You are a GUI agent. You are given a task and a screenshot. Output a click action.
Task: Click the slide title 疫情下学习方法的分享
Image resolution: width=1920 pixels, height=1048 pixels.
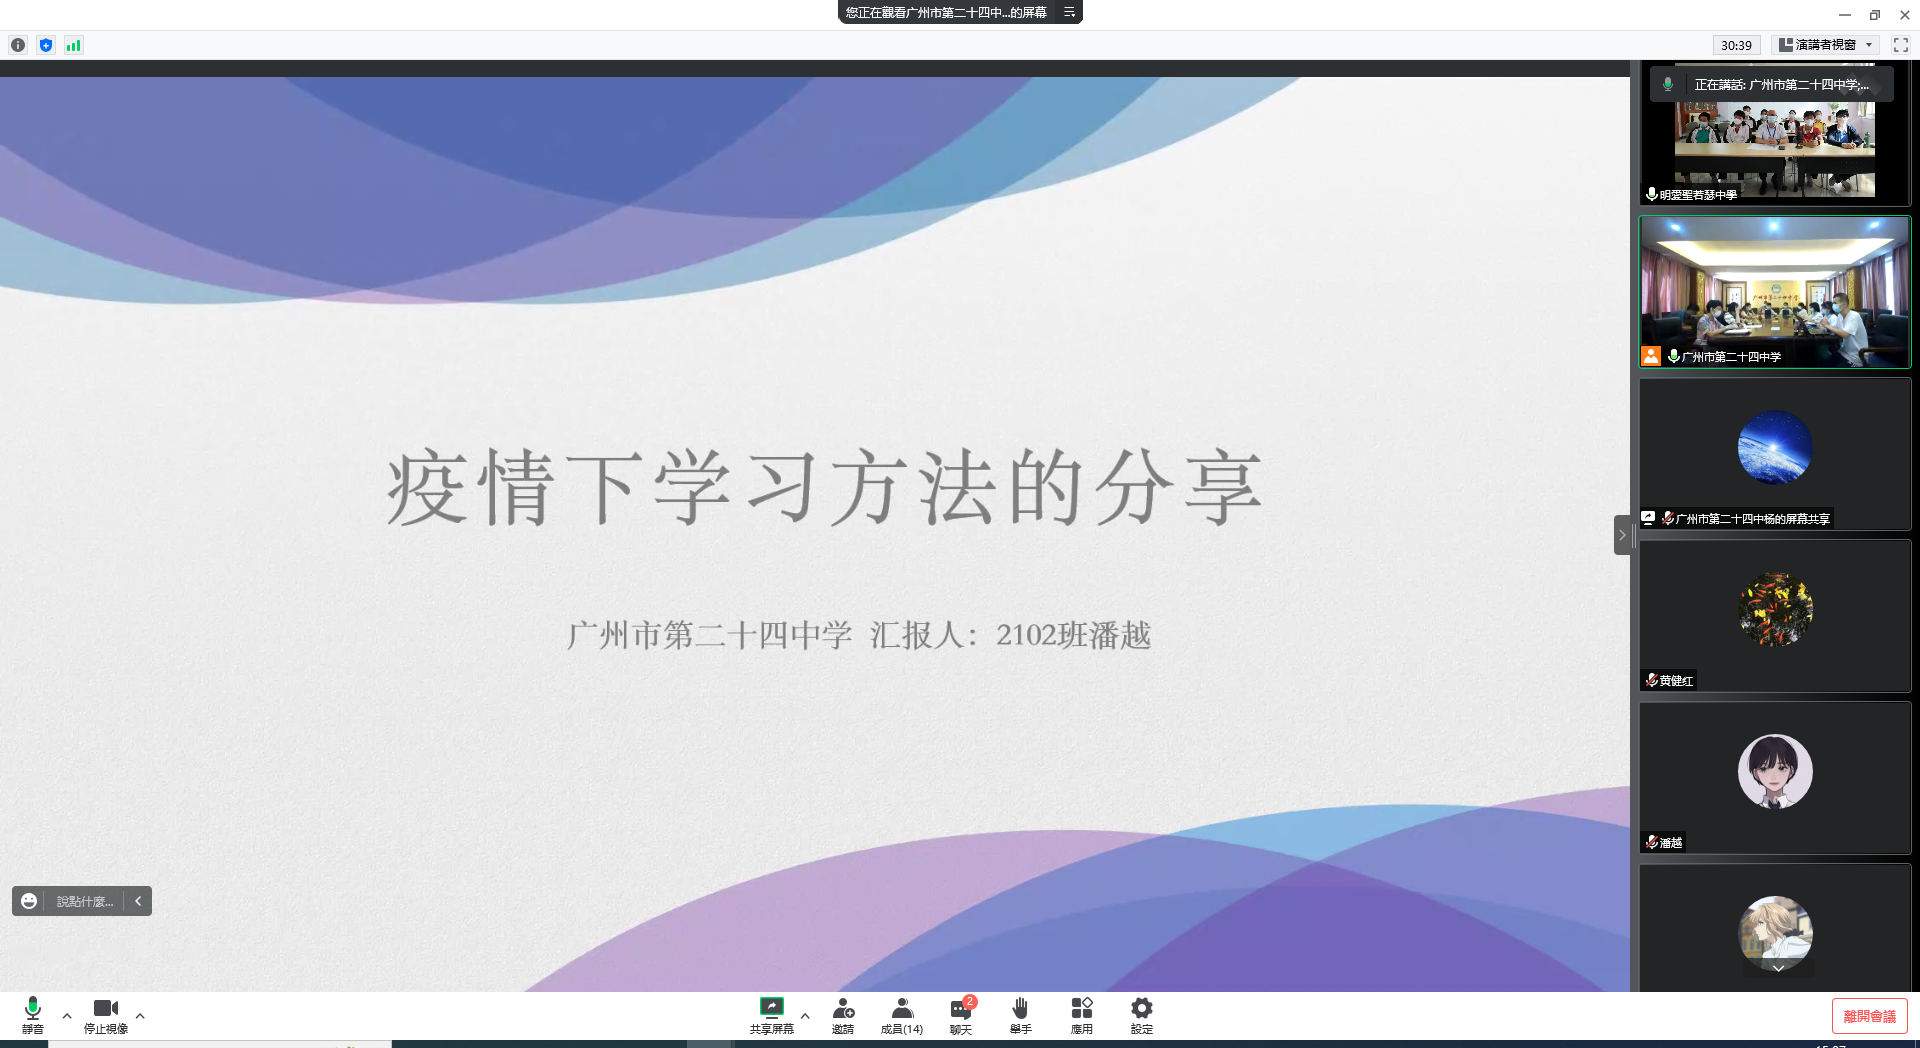tap(825, 488)
